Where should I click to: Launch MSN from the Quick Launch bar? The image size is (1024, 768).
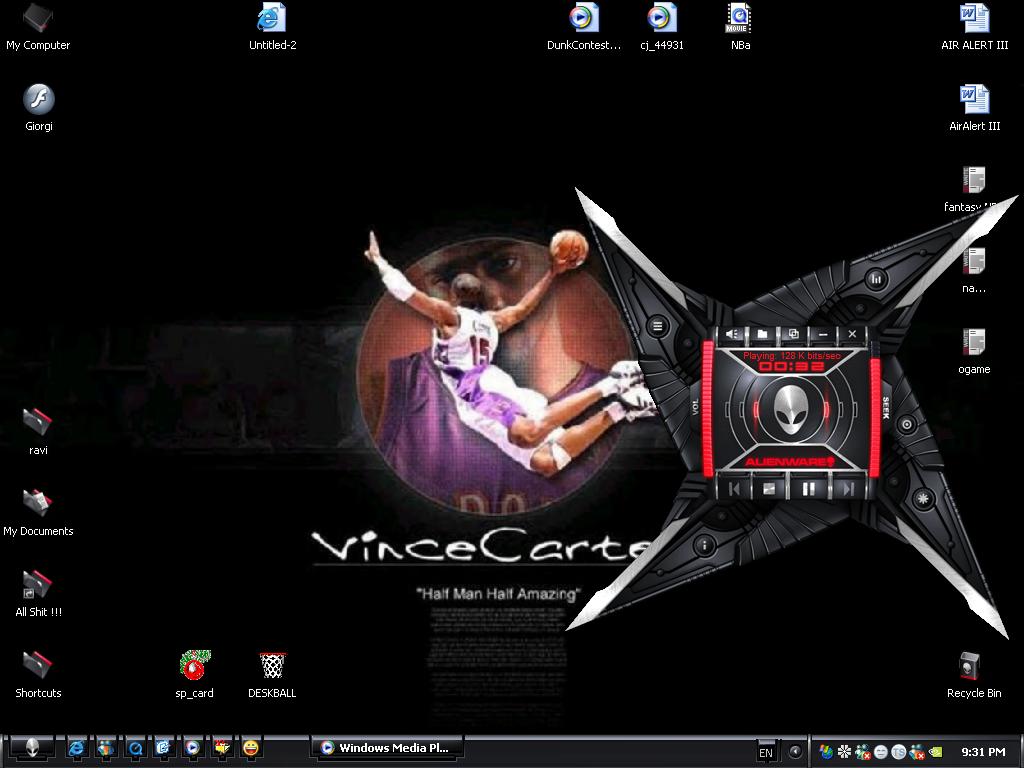[105, 748]
